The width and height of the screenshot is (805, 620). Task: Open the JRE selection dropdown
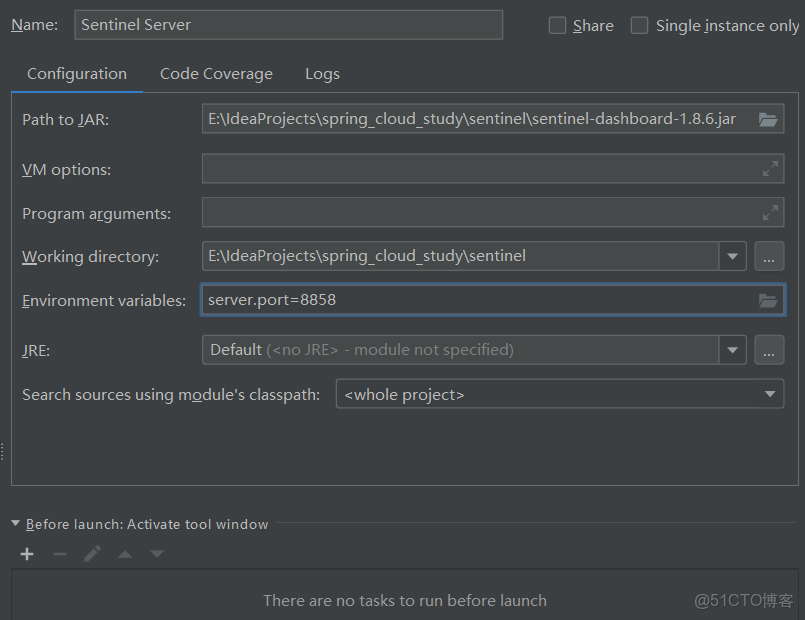point(733,350)
